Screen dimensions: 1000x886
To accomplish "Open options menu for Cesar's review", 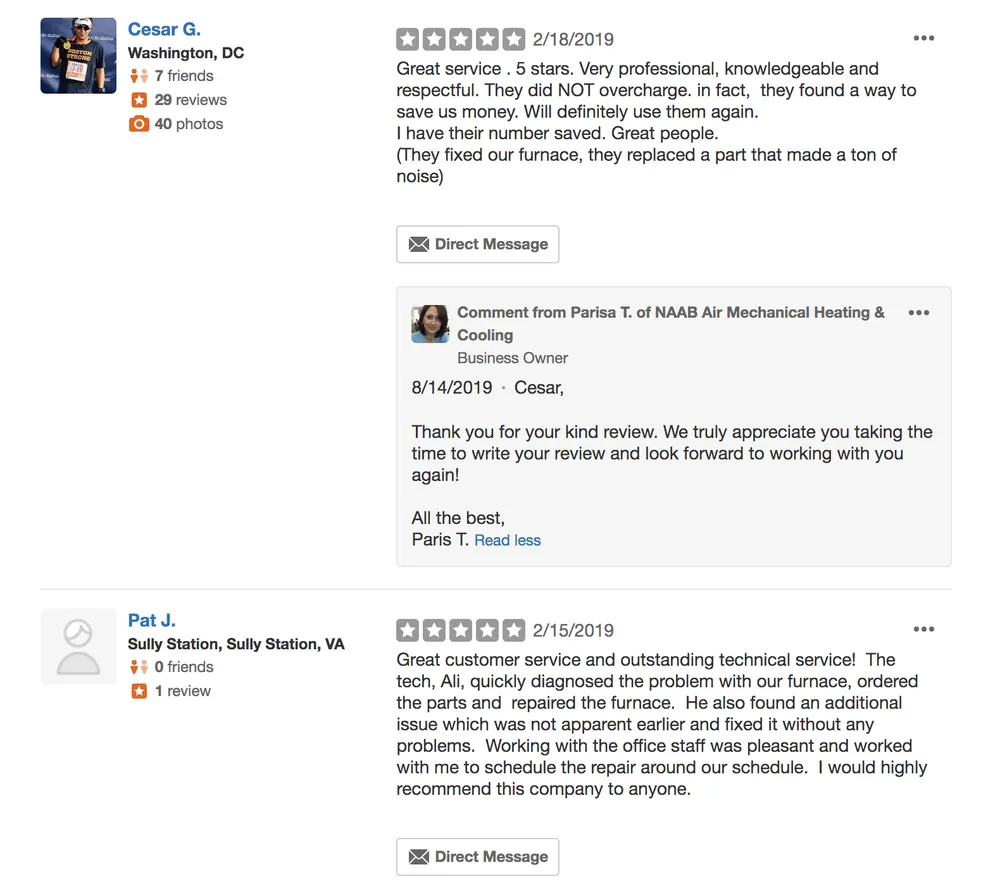I will click(923, 39).
